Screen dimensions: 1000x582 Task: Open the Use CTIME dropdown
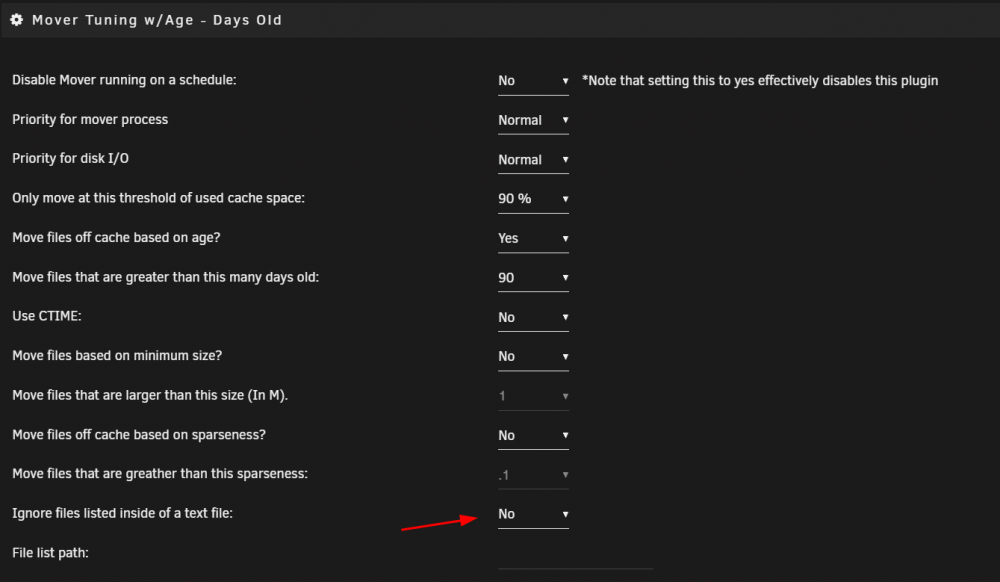click(533, 317)
